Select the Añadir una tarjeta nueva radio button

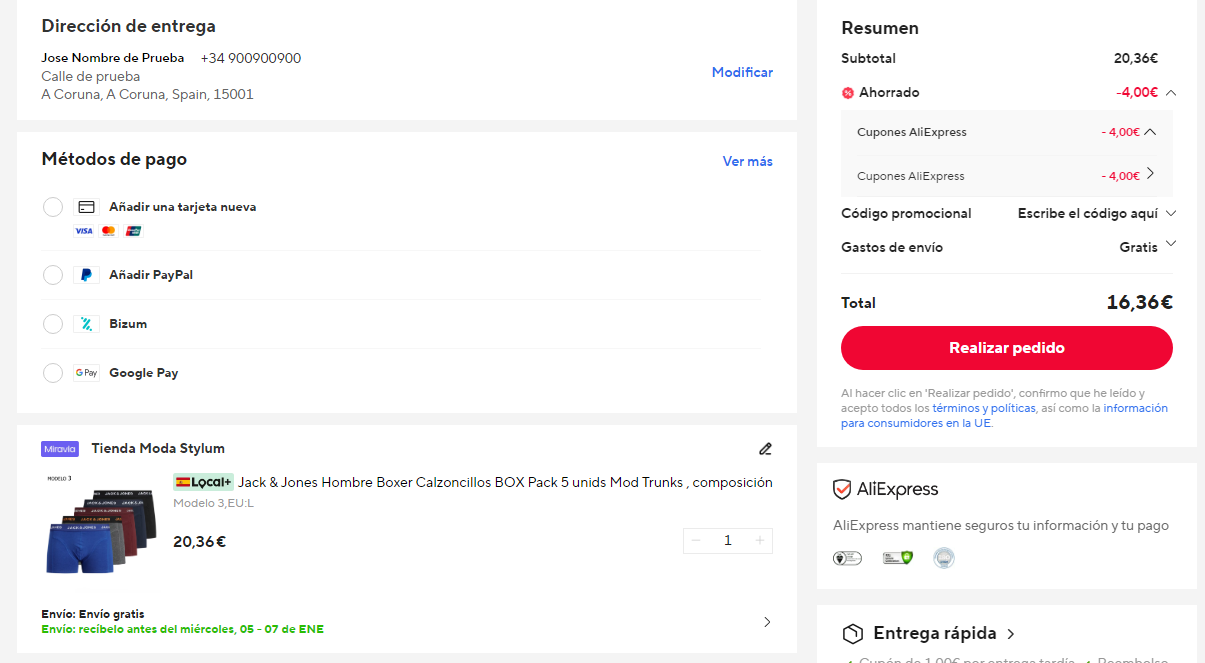click(53, 207)
